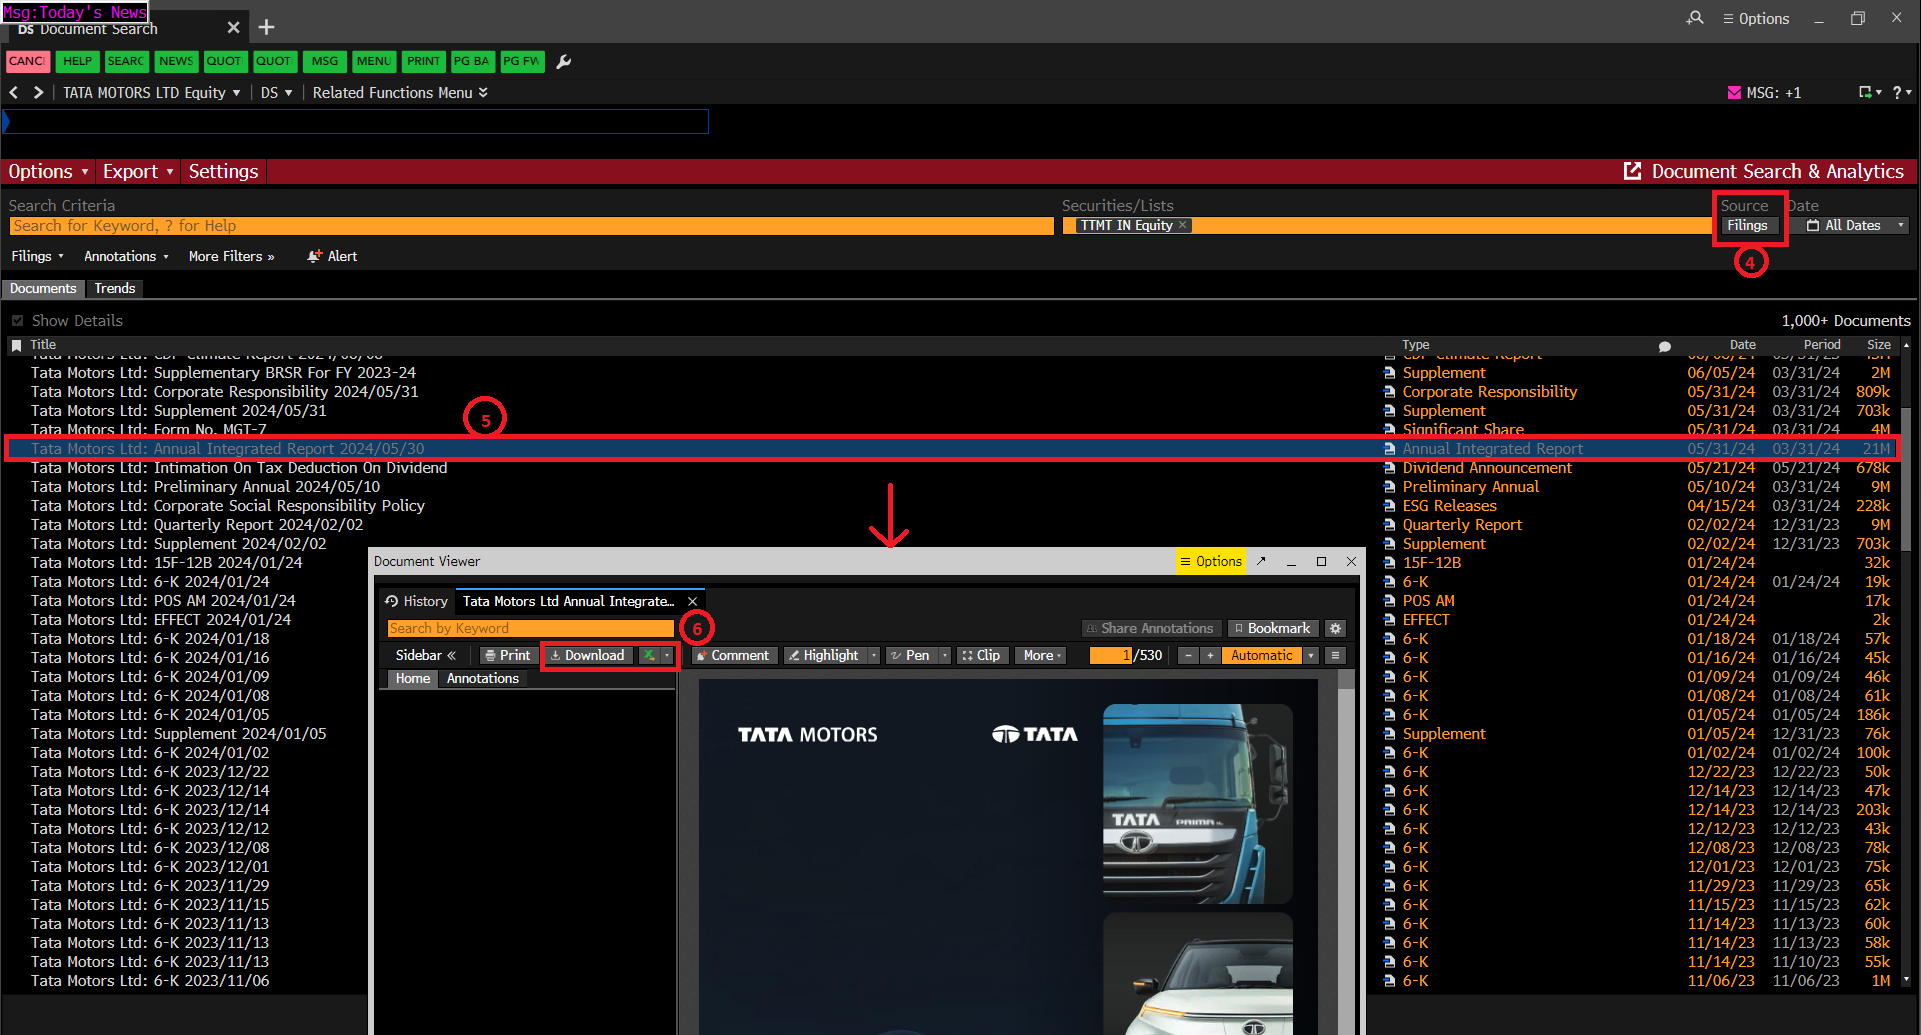The image size is (1921, 1035).
Task: Remove the TTMT IN Equity security chip
Action: tap(1182, 225)
